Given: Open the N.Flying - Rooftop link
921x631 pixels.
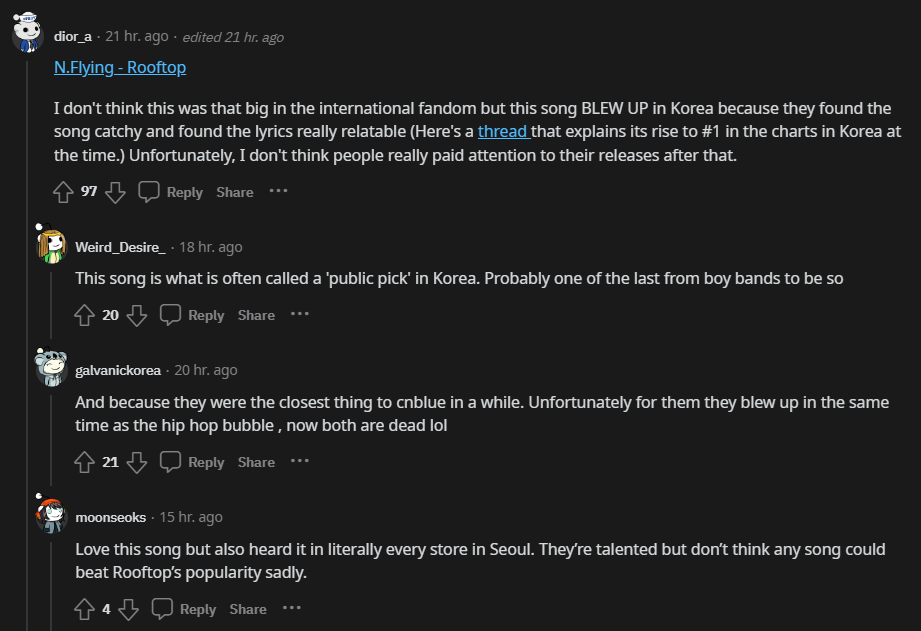Looking at the screenshot, I should 120,67.
